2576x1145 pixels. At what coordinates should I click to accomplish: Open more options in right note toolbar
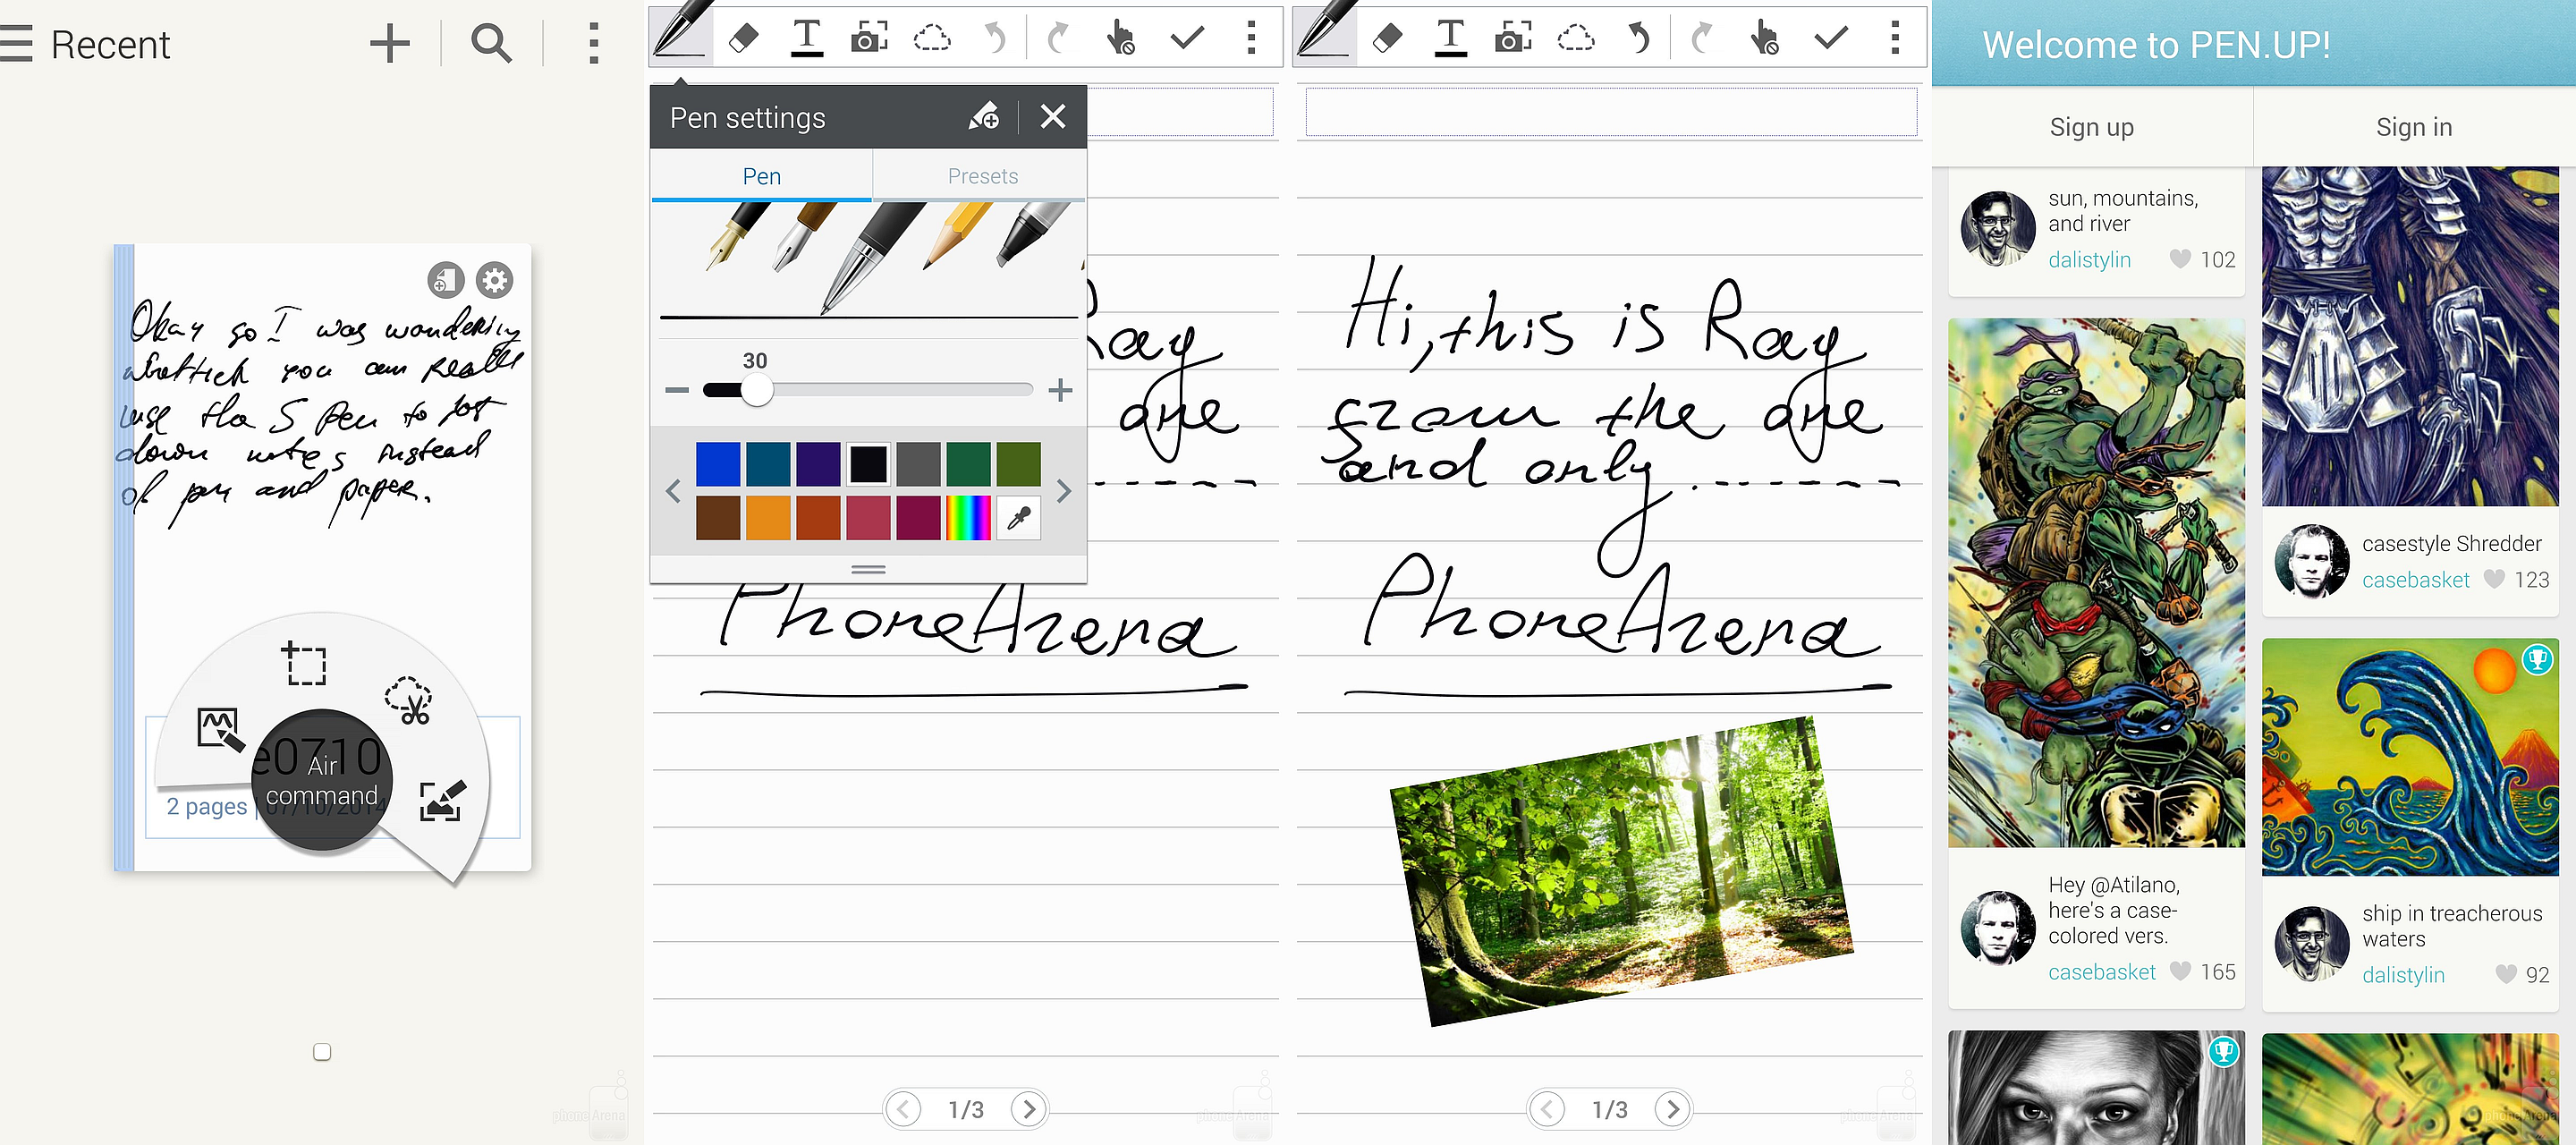pyautogui.click(x=1895, y=38)
